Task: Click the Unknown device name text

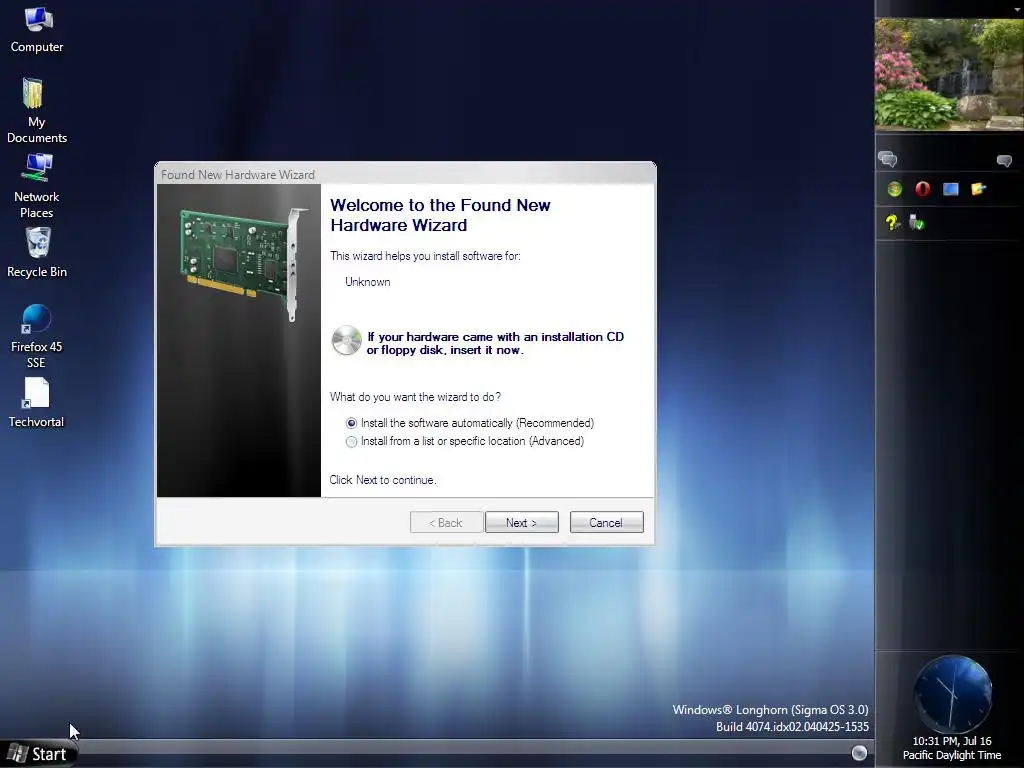Action: coord(368,282)
